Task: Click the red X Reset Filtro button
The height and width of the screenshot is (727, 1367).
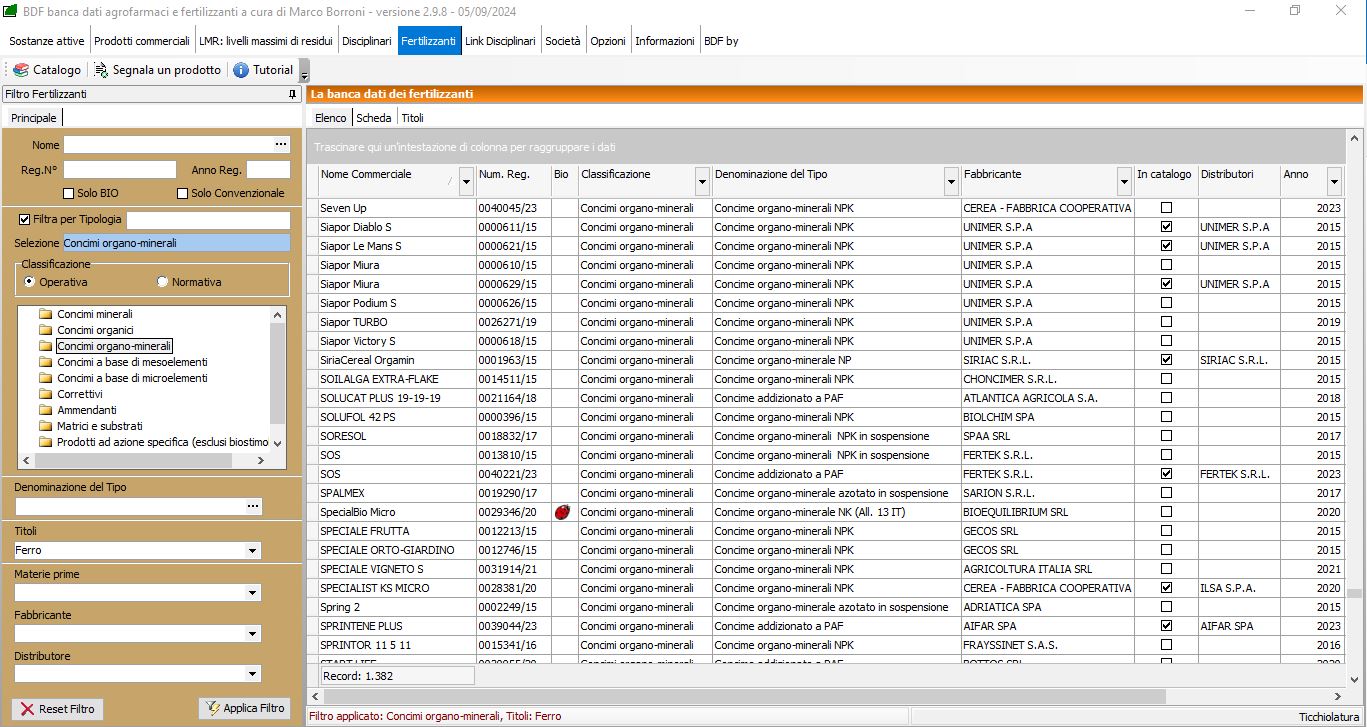Action: [58, 709]
